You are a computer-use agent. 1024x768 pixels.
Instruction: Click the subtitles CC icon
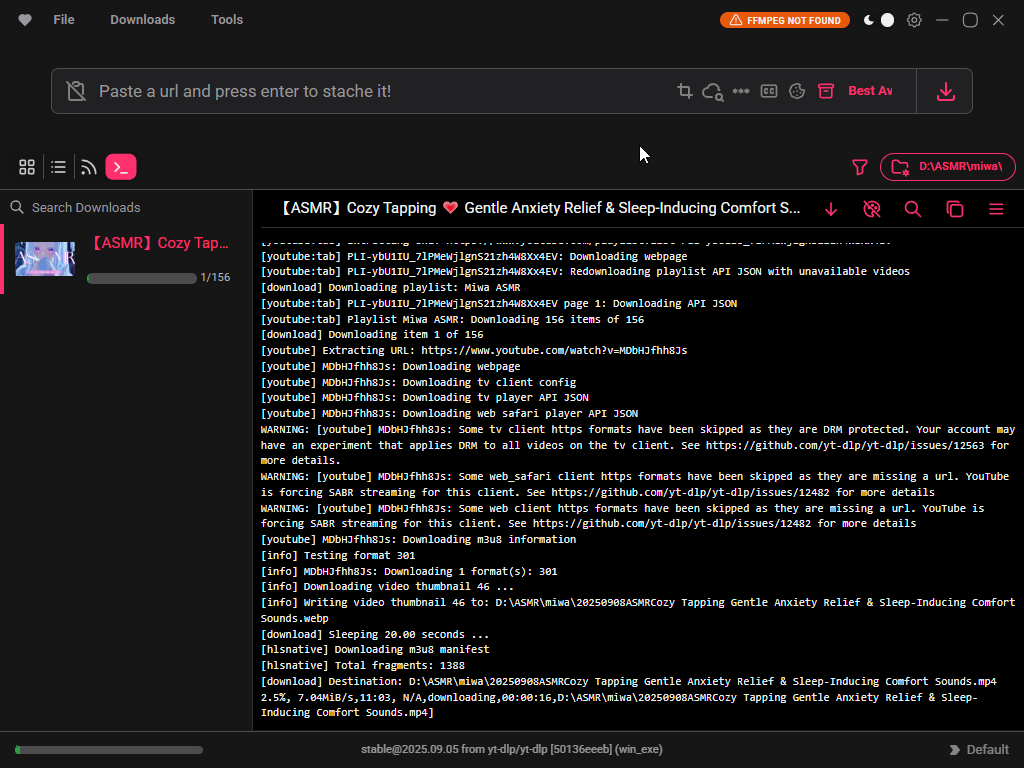coord(769,91)
